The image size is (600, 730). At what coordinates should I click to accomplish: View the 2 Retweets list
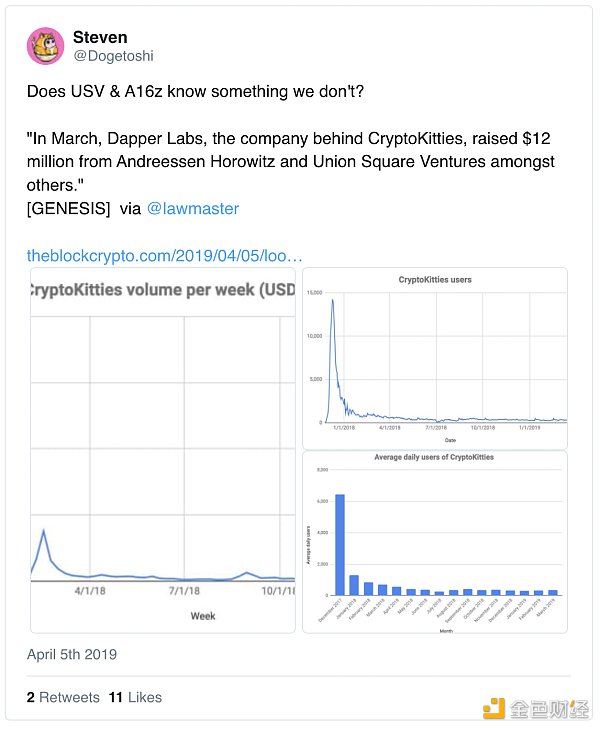click(x=63, y=697)
